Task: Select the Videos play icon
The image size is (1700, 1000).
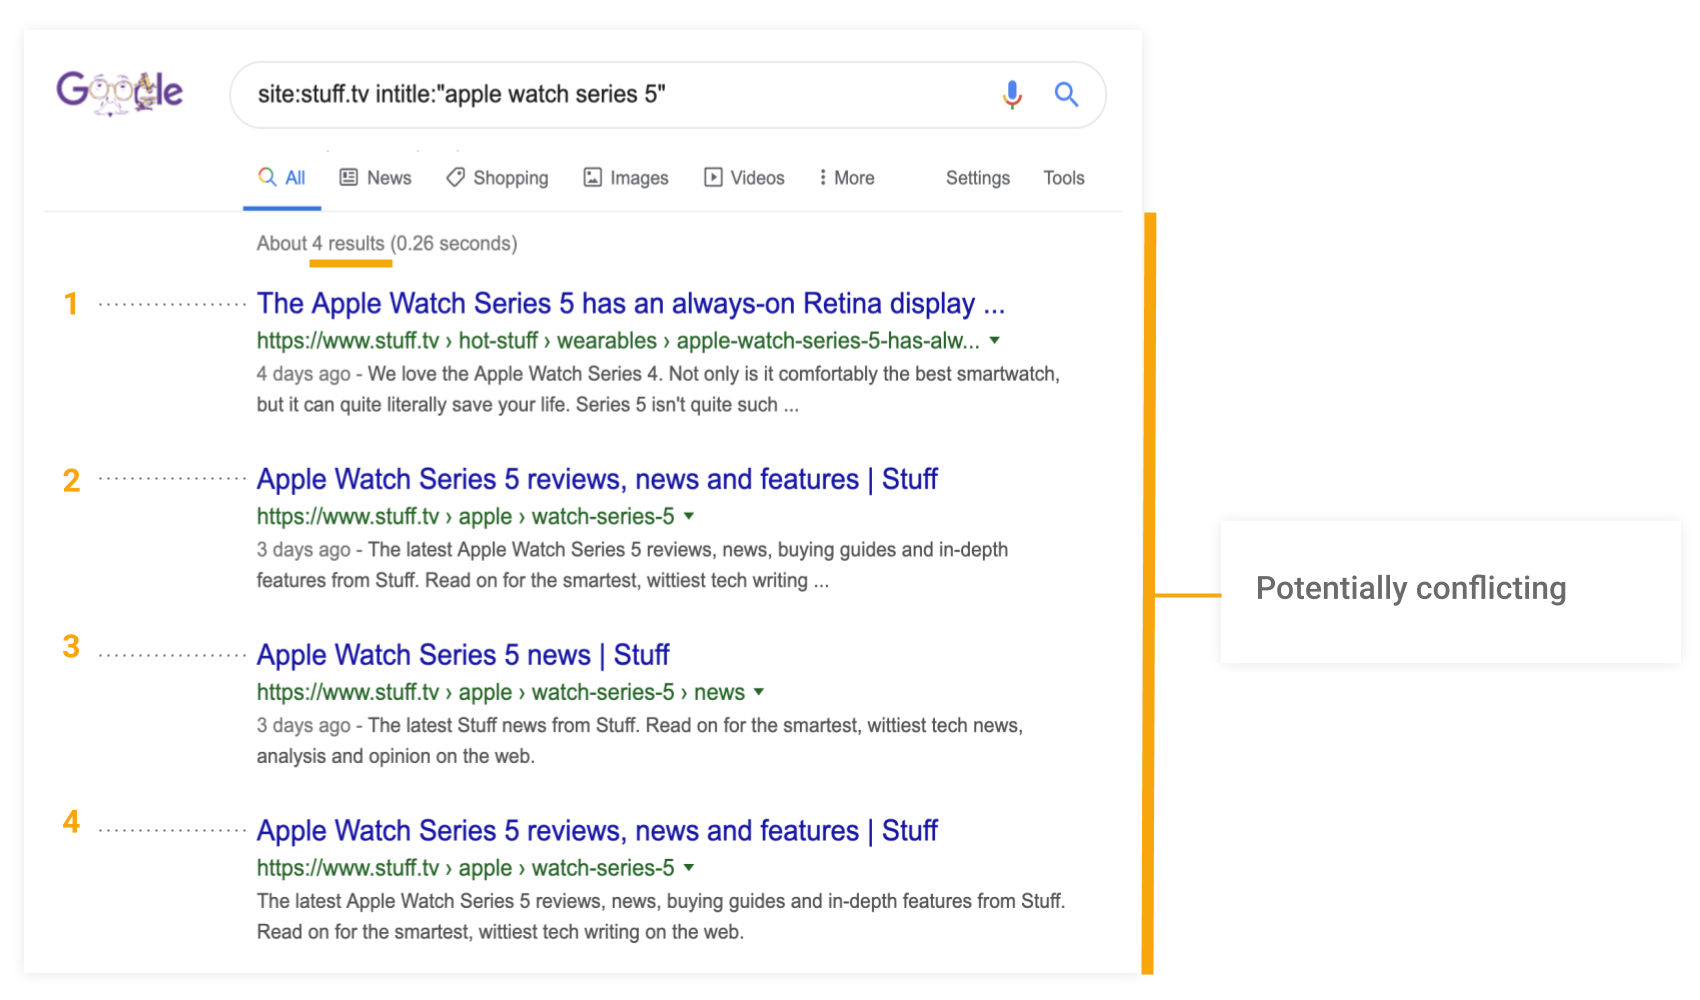Action: (x=713, y=177)
